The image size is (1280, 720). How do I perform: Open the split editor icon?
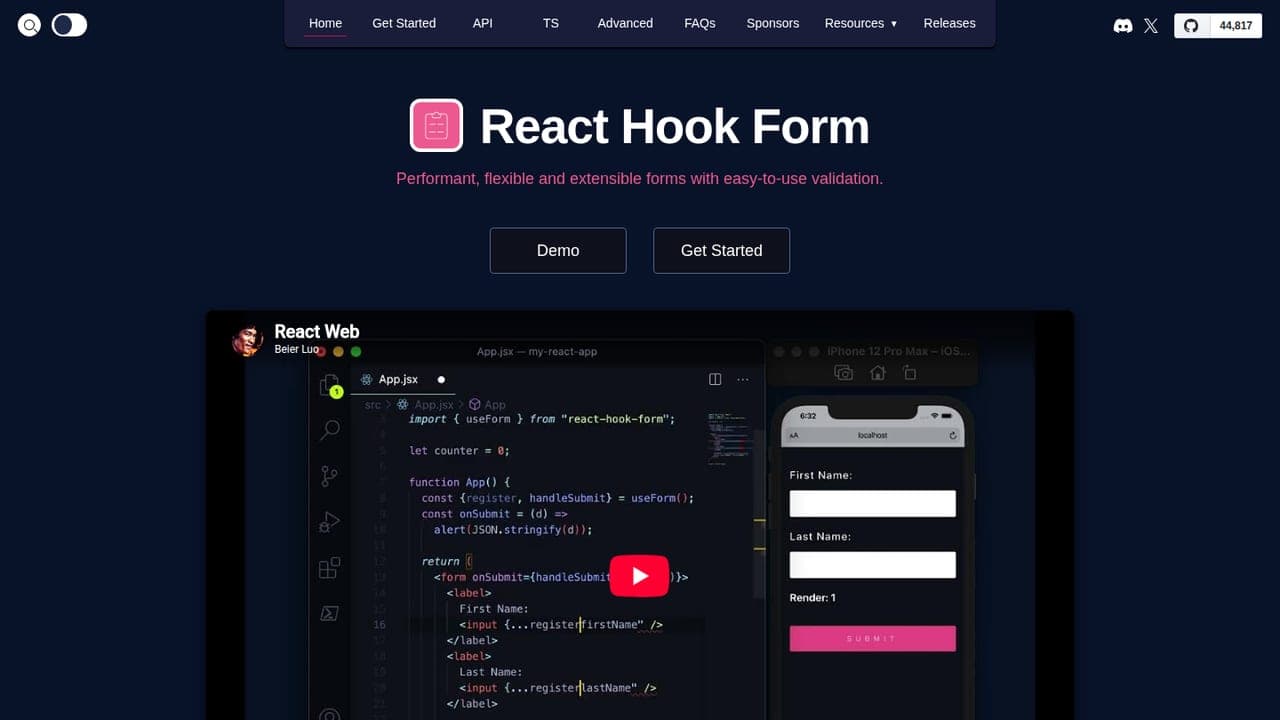tap(715, 379)
